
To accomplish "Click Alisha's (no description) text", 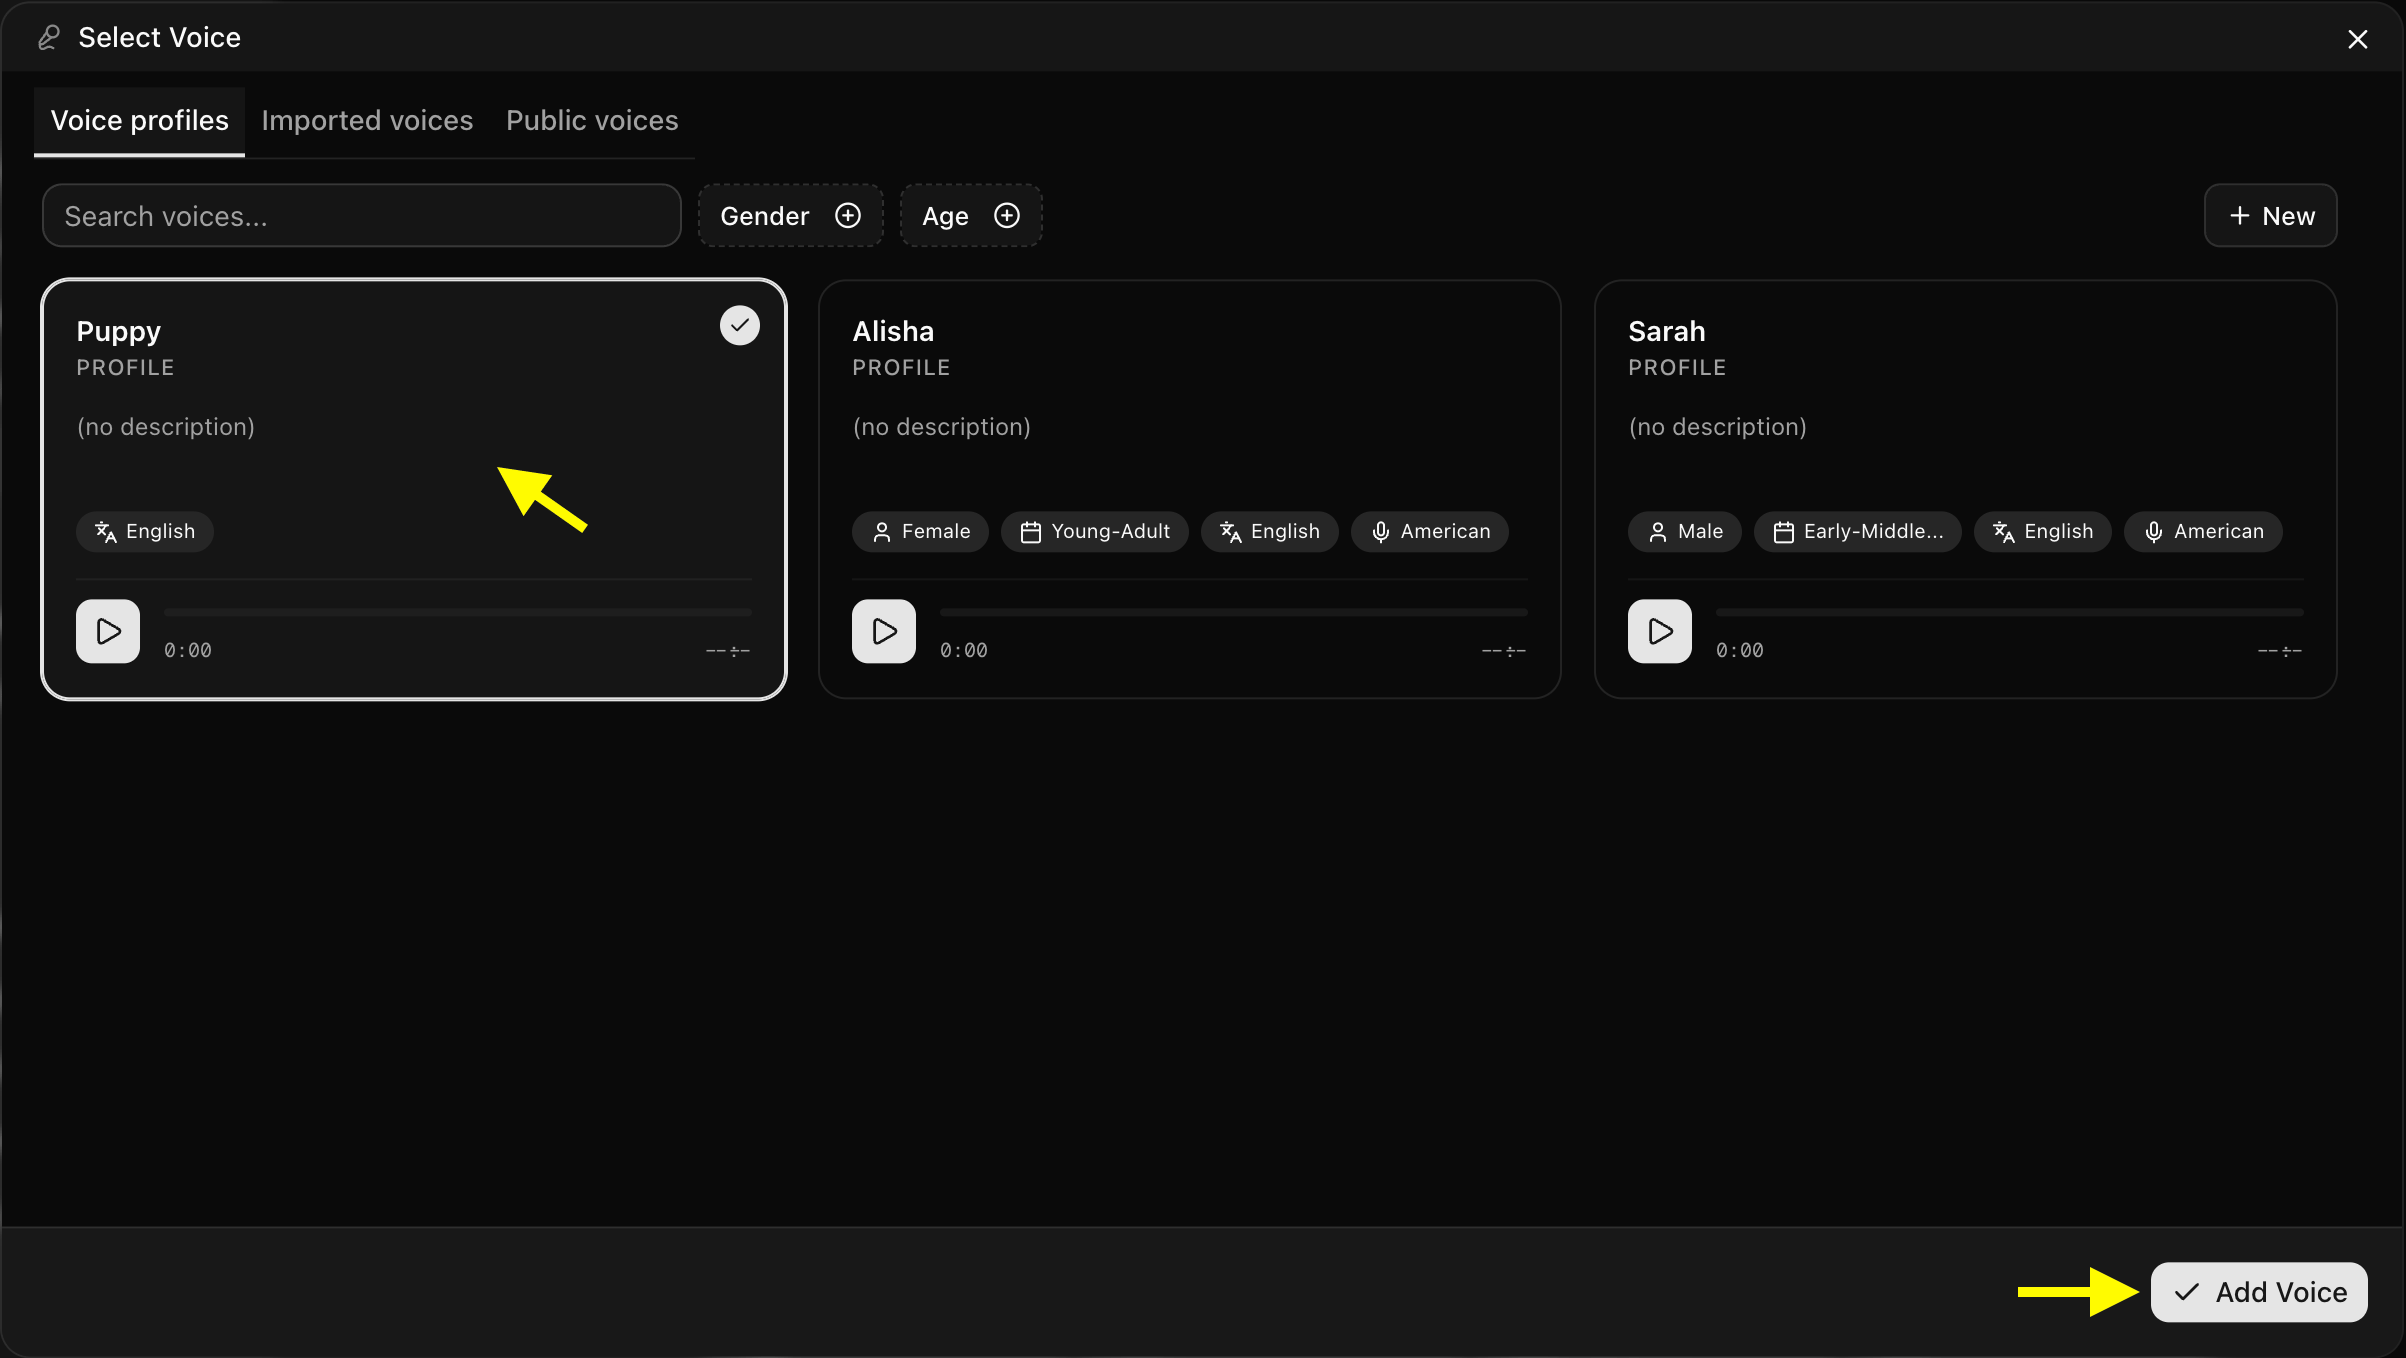I will coord(941,427).
